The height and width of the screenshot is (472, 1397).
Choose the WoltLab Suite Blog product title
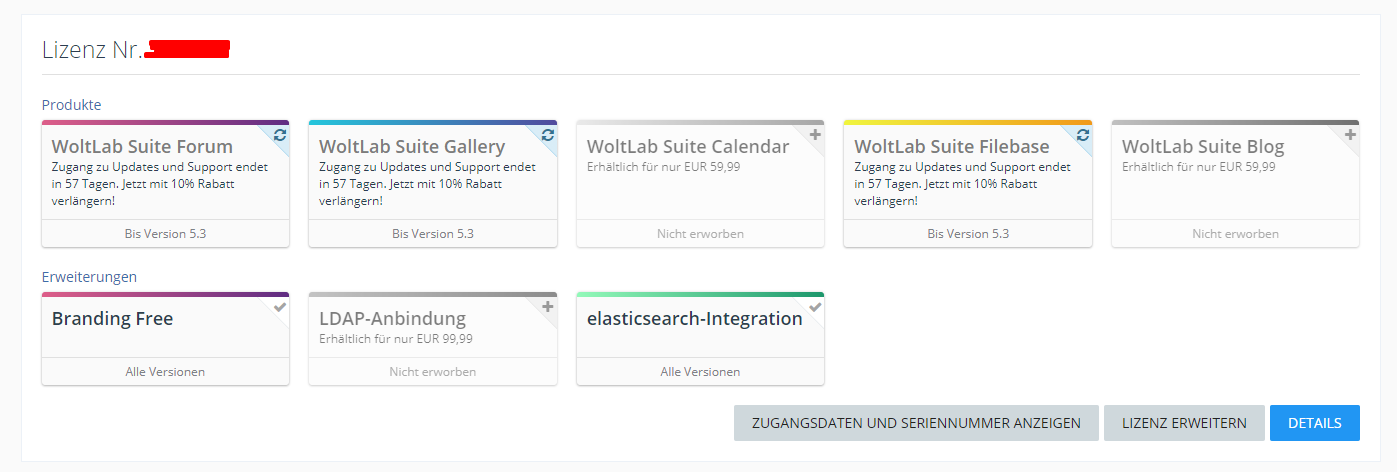pyautogui.click(x=1203, y=147)
